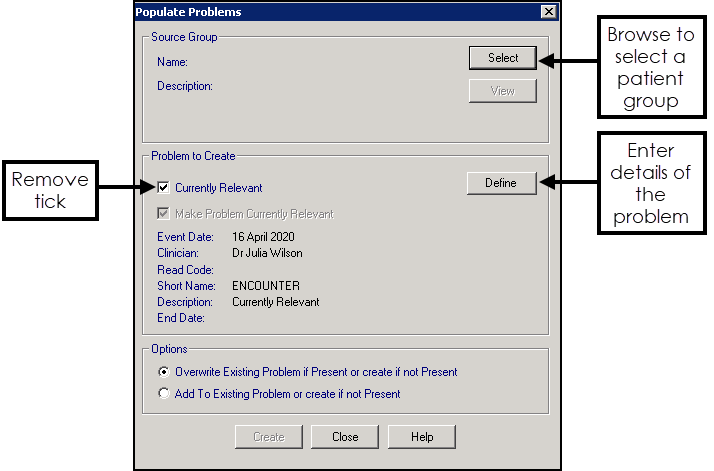Toggle the Make Problem Currently Relevant checkbox

[164, 214]
